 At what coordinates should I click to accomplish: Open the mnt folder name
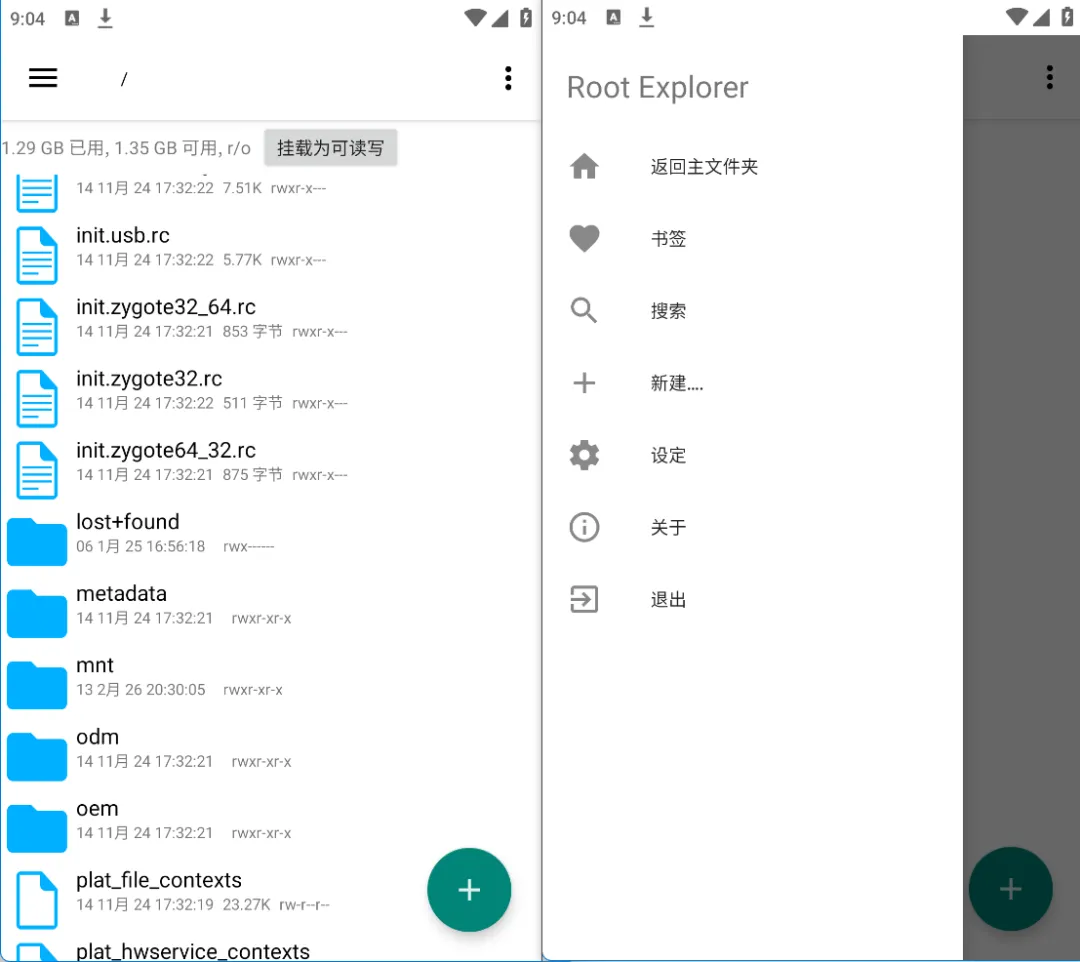pos(95,665)
